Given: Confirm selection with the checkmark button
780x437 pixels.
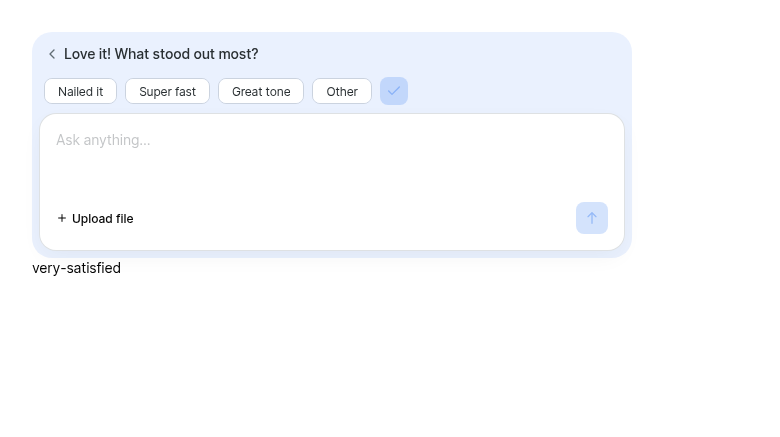Looking at the screenshot, I should click(394, 91).
